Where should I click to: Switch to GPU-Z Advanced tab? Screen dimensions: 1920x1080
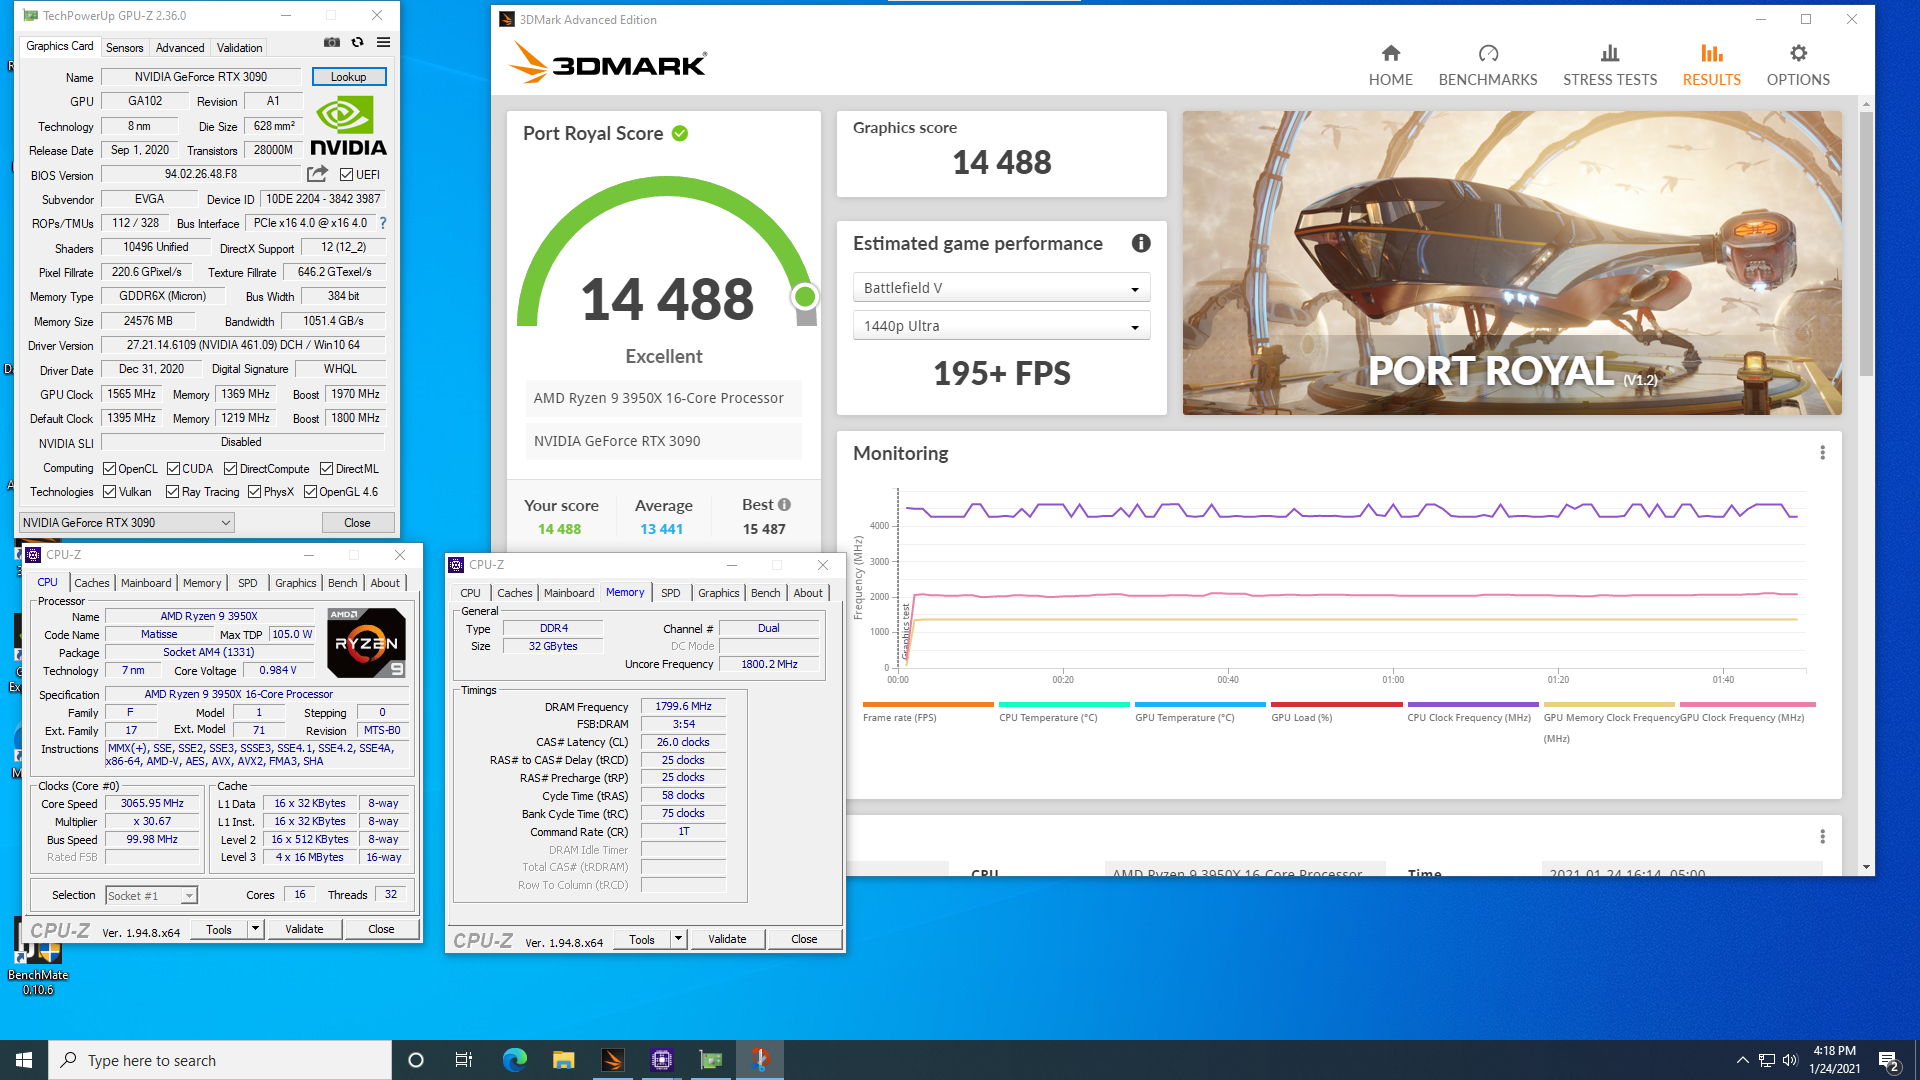tap(180, 47)
